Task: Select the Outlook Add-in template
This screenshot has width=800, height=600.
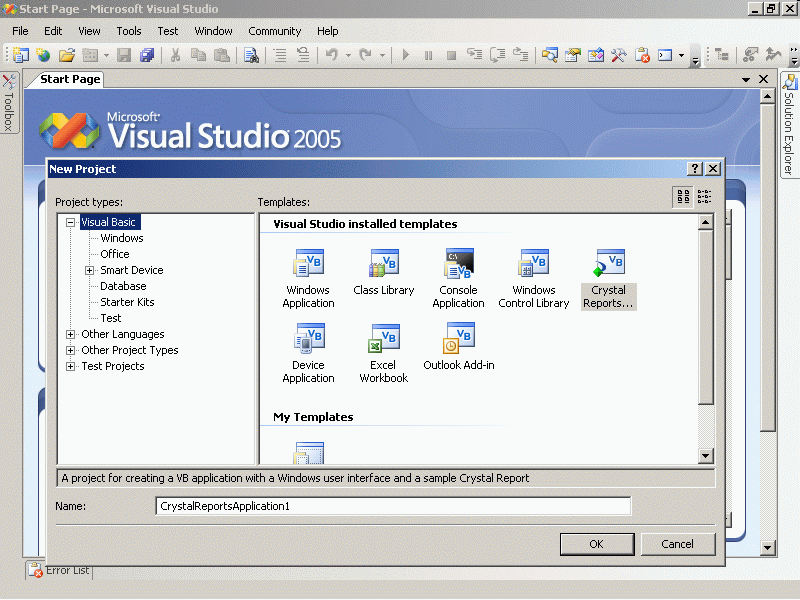Action: (459, 347)
